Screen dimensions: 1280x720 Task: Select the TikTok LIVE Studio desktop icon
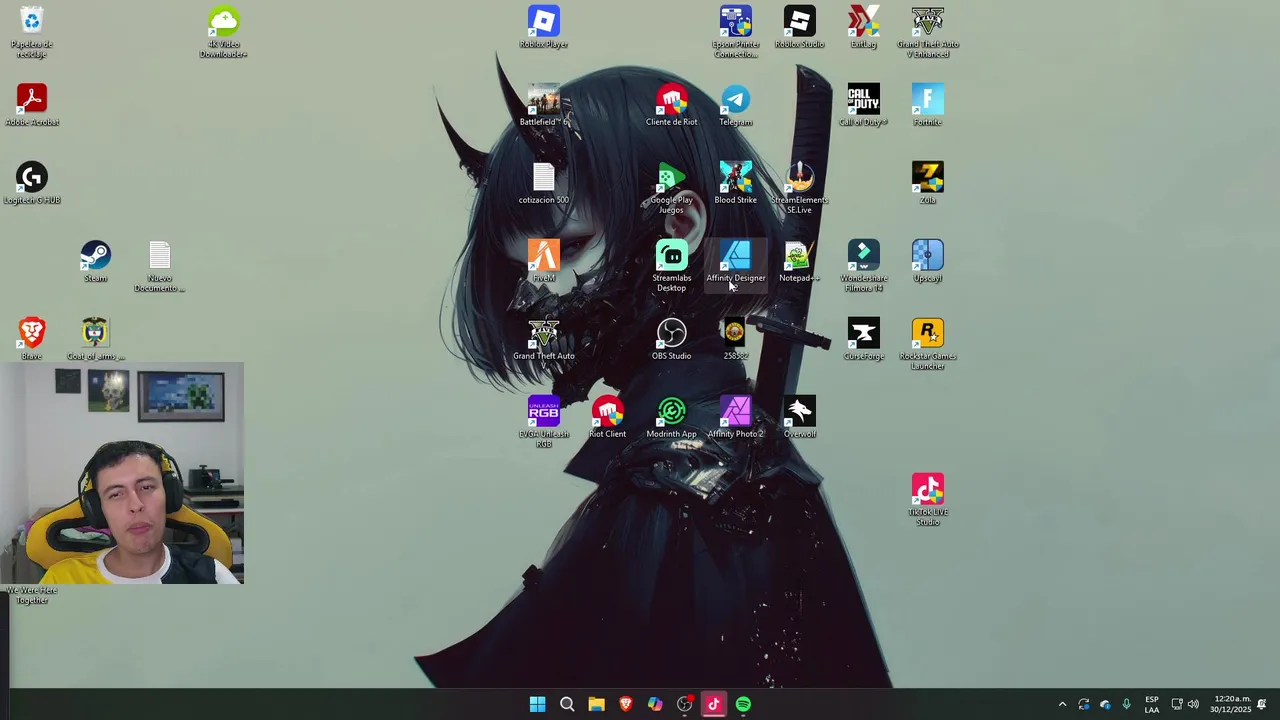[928, 500]
